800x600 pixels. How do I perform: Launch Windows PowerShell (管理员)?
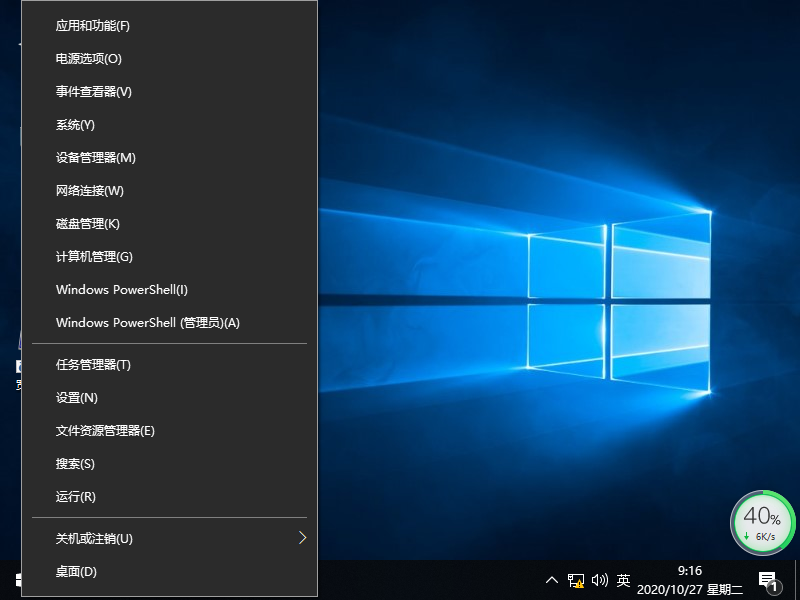pyautogui.click(x=148, y=323)
